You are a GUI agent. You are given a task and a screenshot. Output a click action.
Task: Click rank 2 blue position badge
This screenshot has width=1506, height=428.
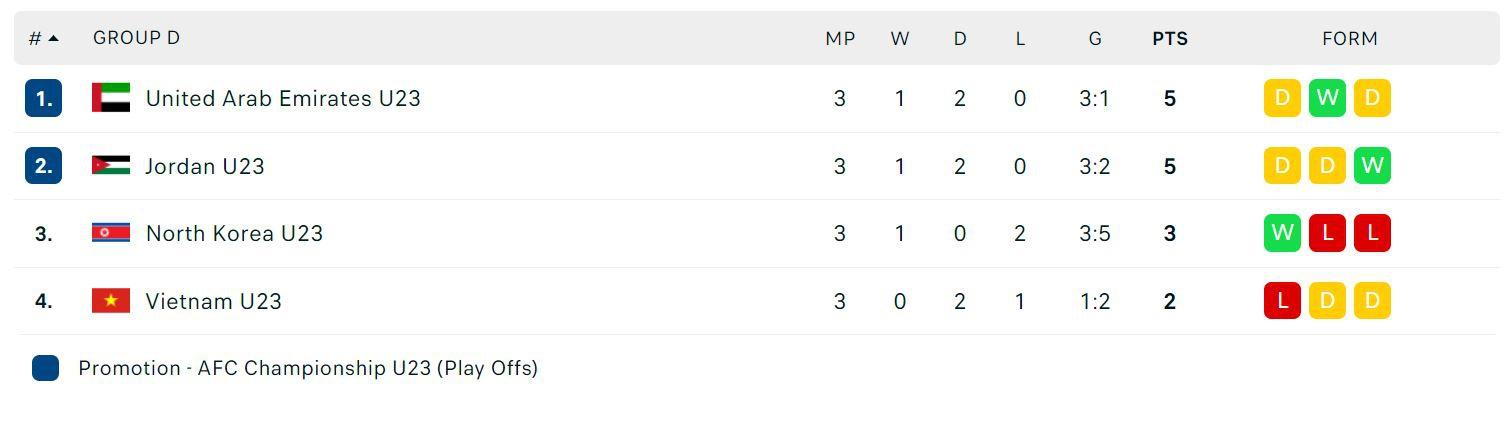coord(44,166)
